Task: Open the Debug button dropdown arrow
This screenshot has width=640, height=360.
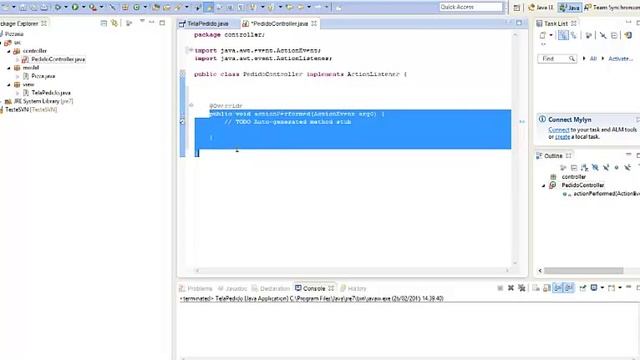Action: coord(66,7)
